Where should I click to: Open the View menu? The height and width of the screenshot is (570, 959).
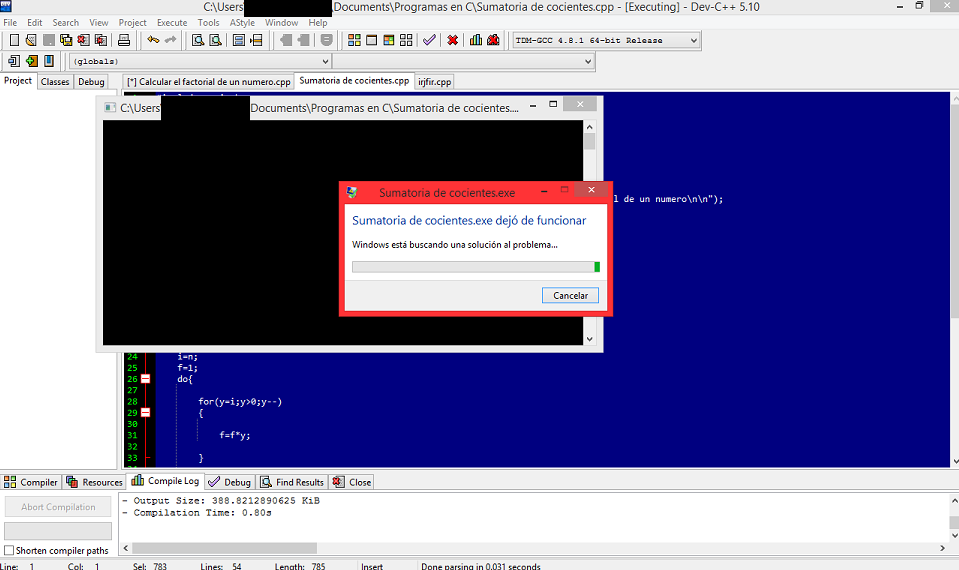coord(98,23)
